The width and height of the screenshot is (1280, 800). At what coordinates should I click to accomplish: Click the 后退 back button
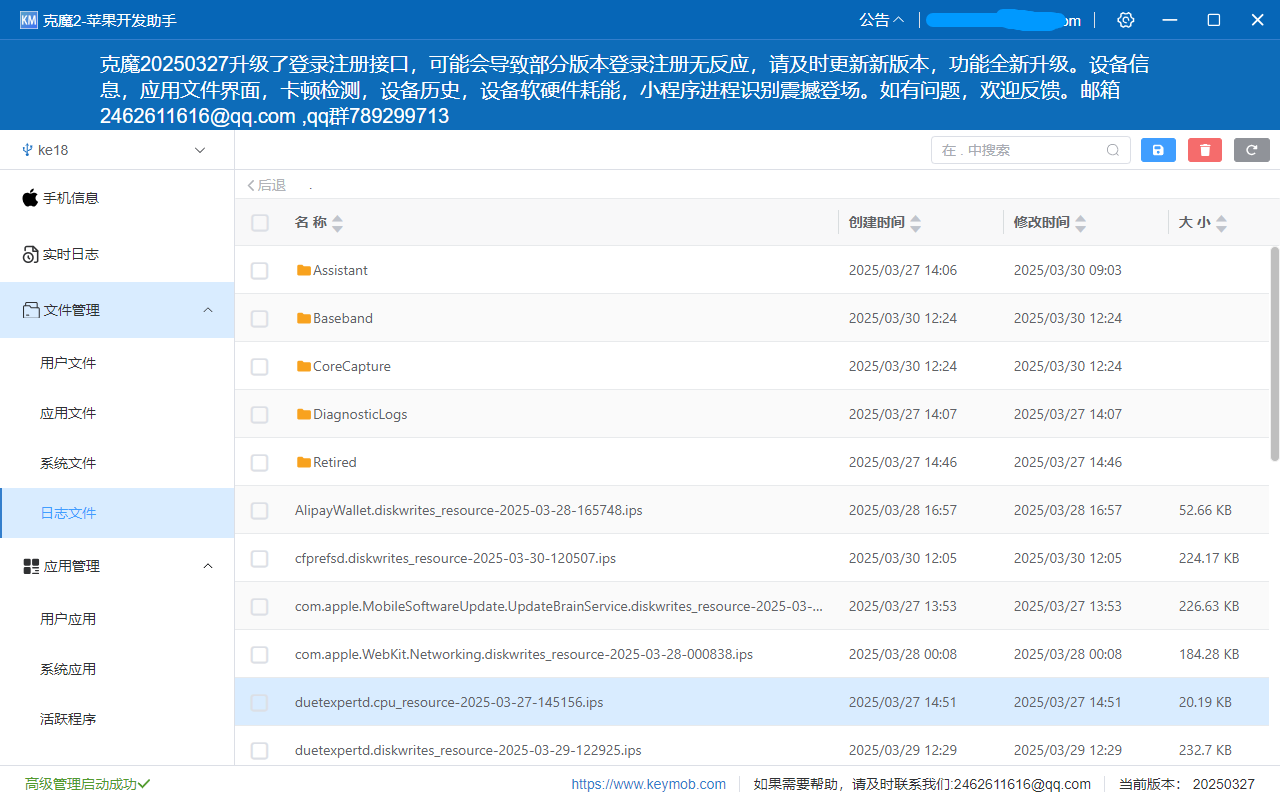pyautogui.click(x=266, y=185)
